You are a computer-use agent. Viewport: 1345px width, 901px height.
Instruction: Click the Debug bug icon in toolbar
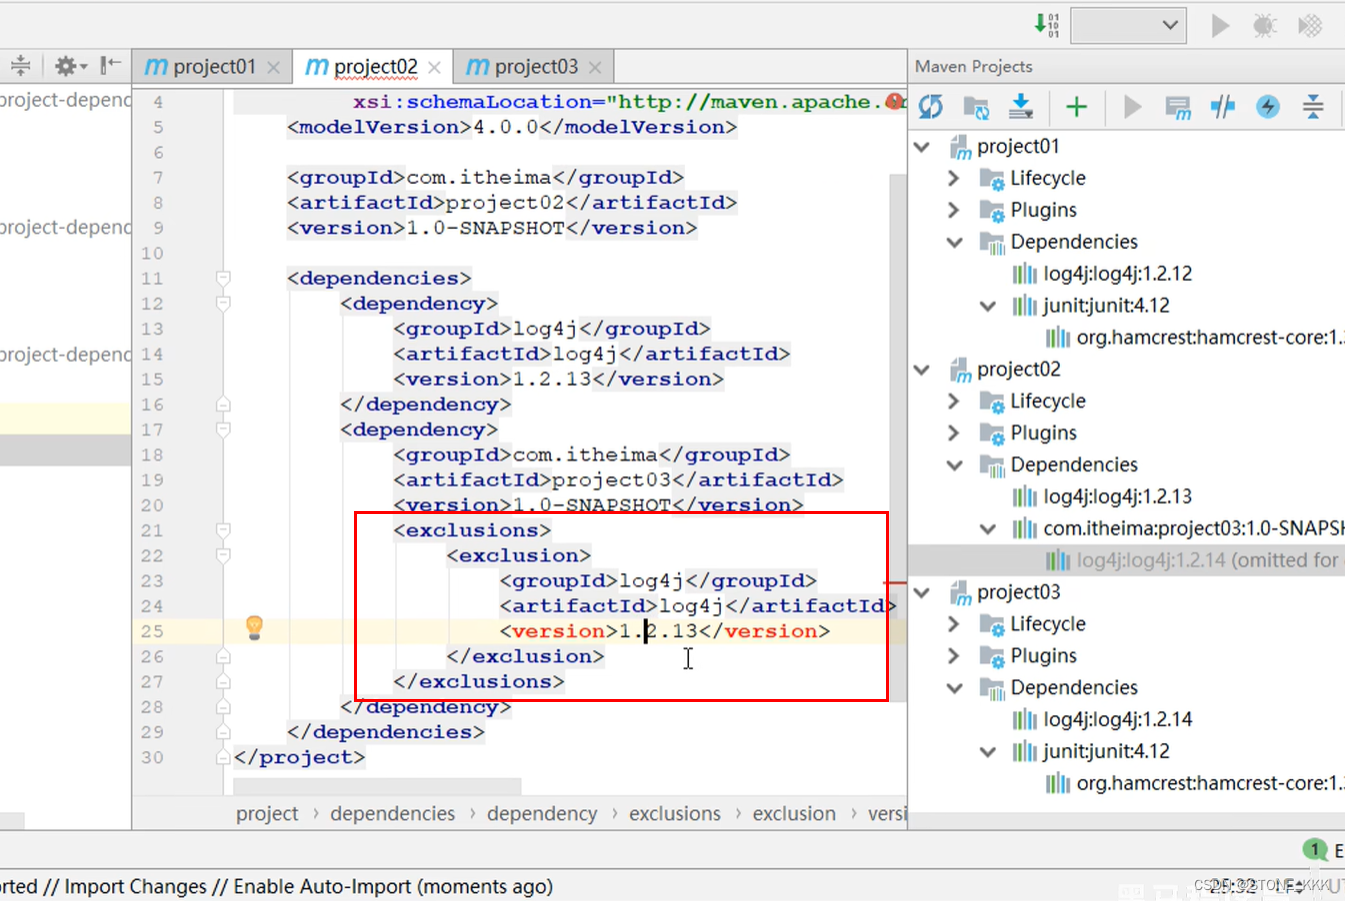point(1264,25)
